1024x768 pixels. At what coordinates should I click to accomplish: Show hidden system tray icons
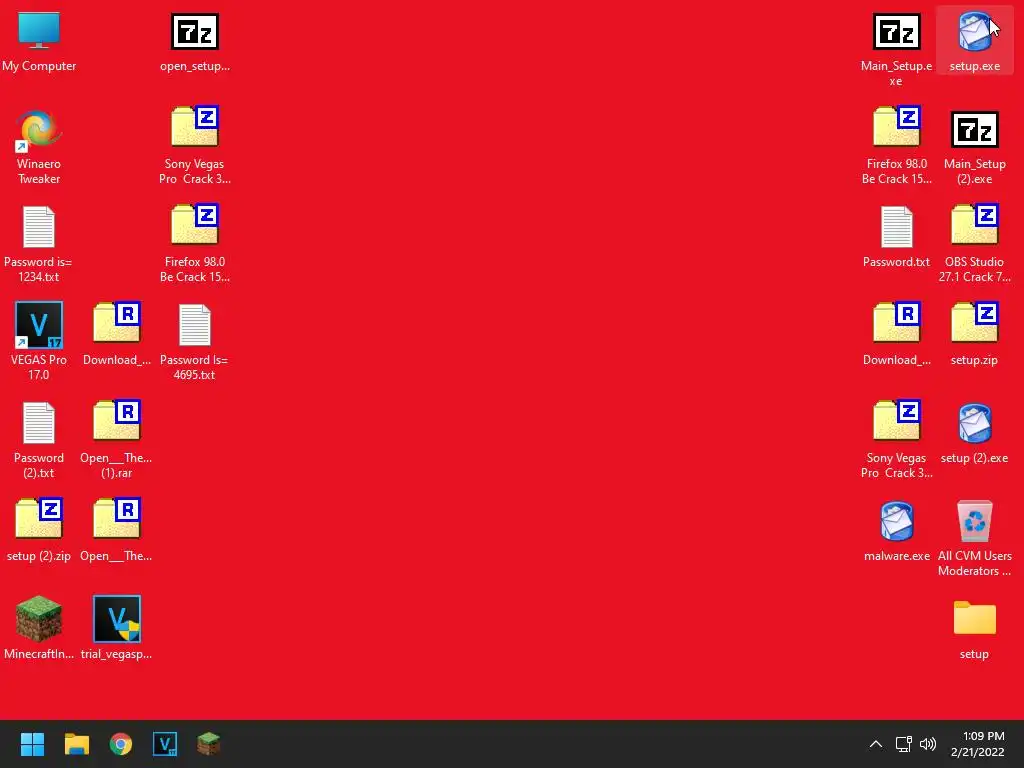click(876, 744)
